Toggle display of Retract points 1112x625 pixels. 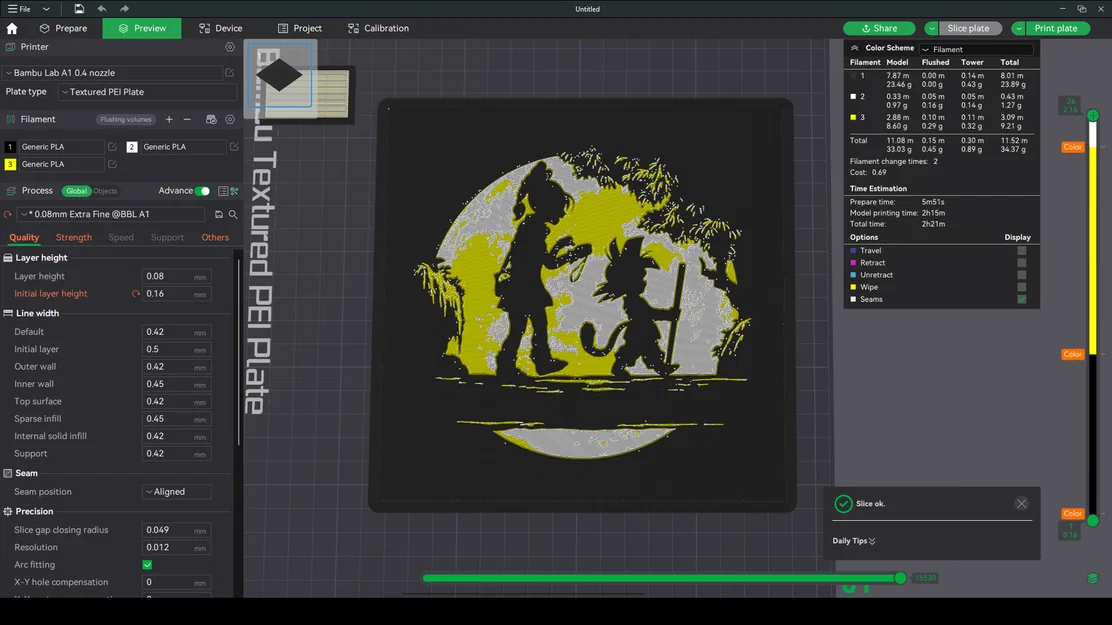pyautogui.click(x=1021, y=262)
